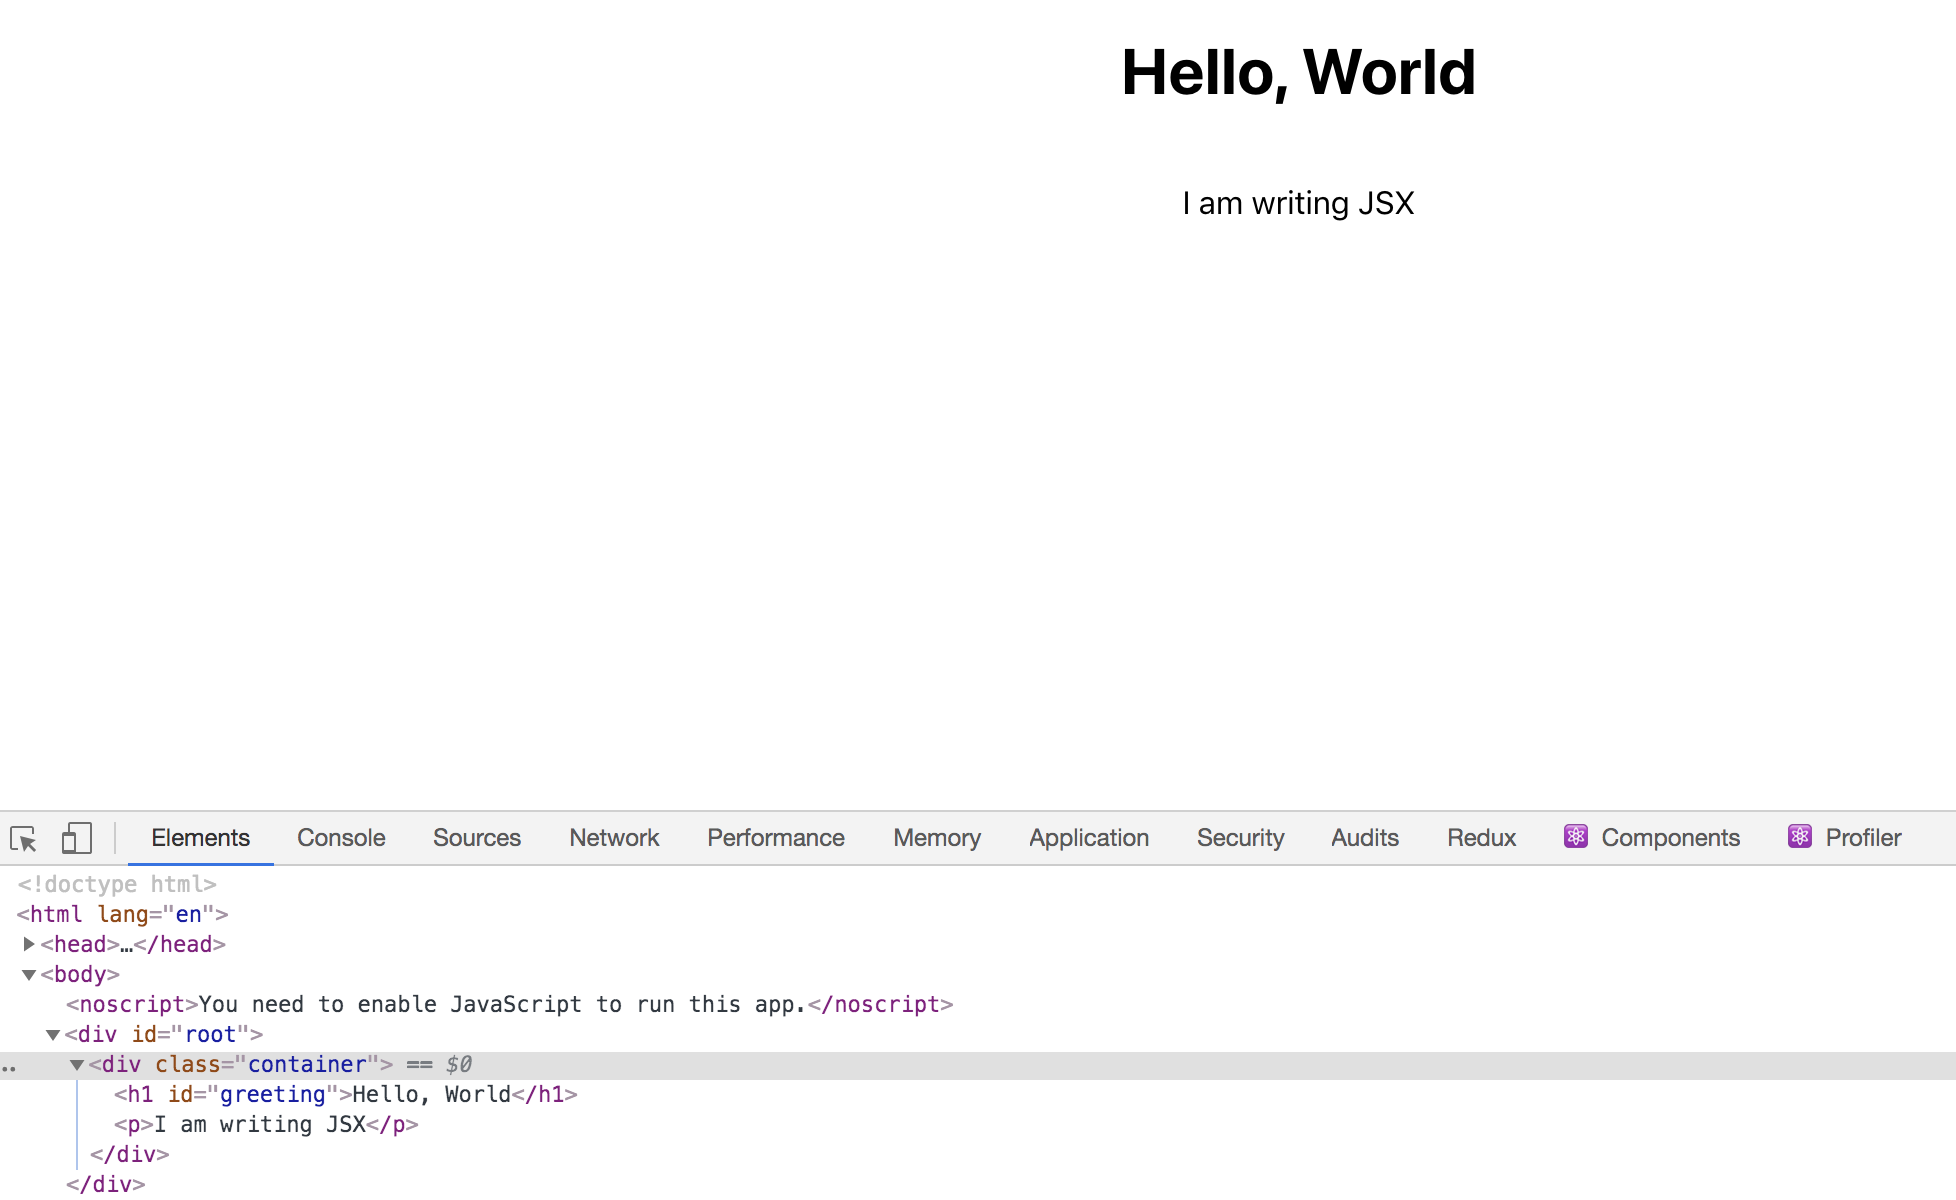Activate the inspect element picker icon
This screenshot has width=1956, height=1200.
click(x=23, y=838)
